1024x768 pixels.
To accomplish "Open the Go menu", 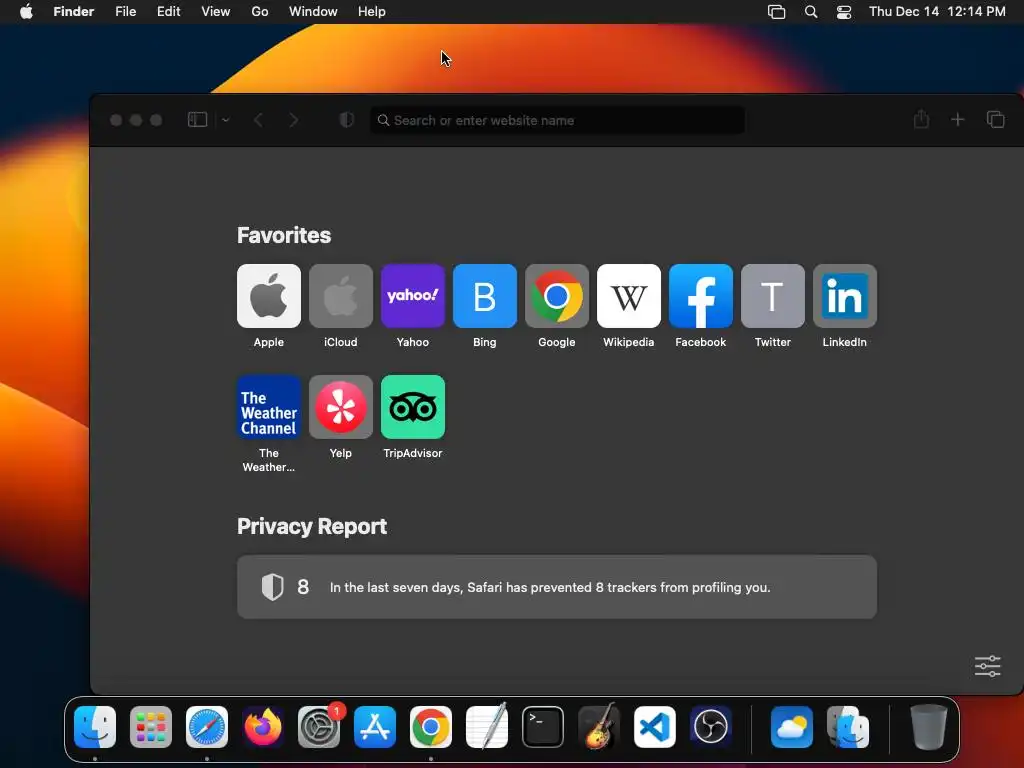I will pos(260,12).
